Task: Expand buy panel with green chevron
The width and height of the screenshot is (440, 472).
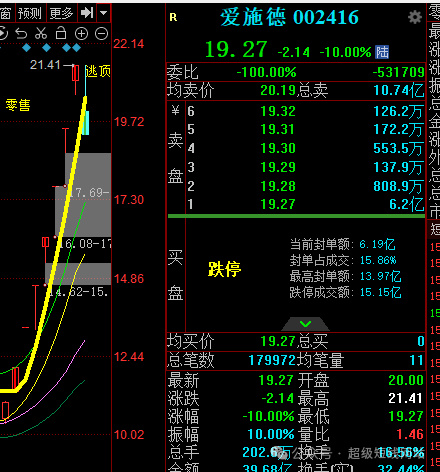Action: point(305,323)
